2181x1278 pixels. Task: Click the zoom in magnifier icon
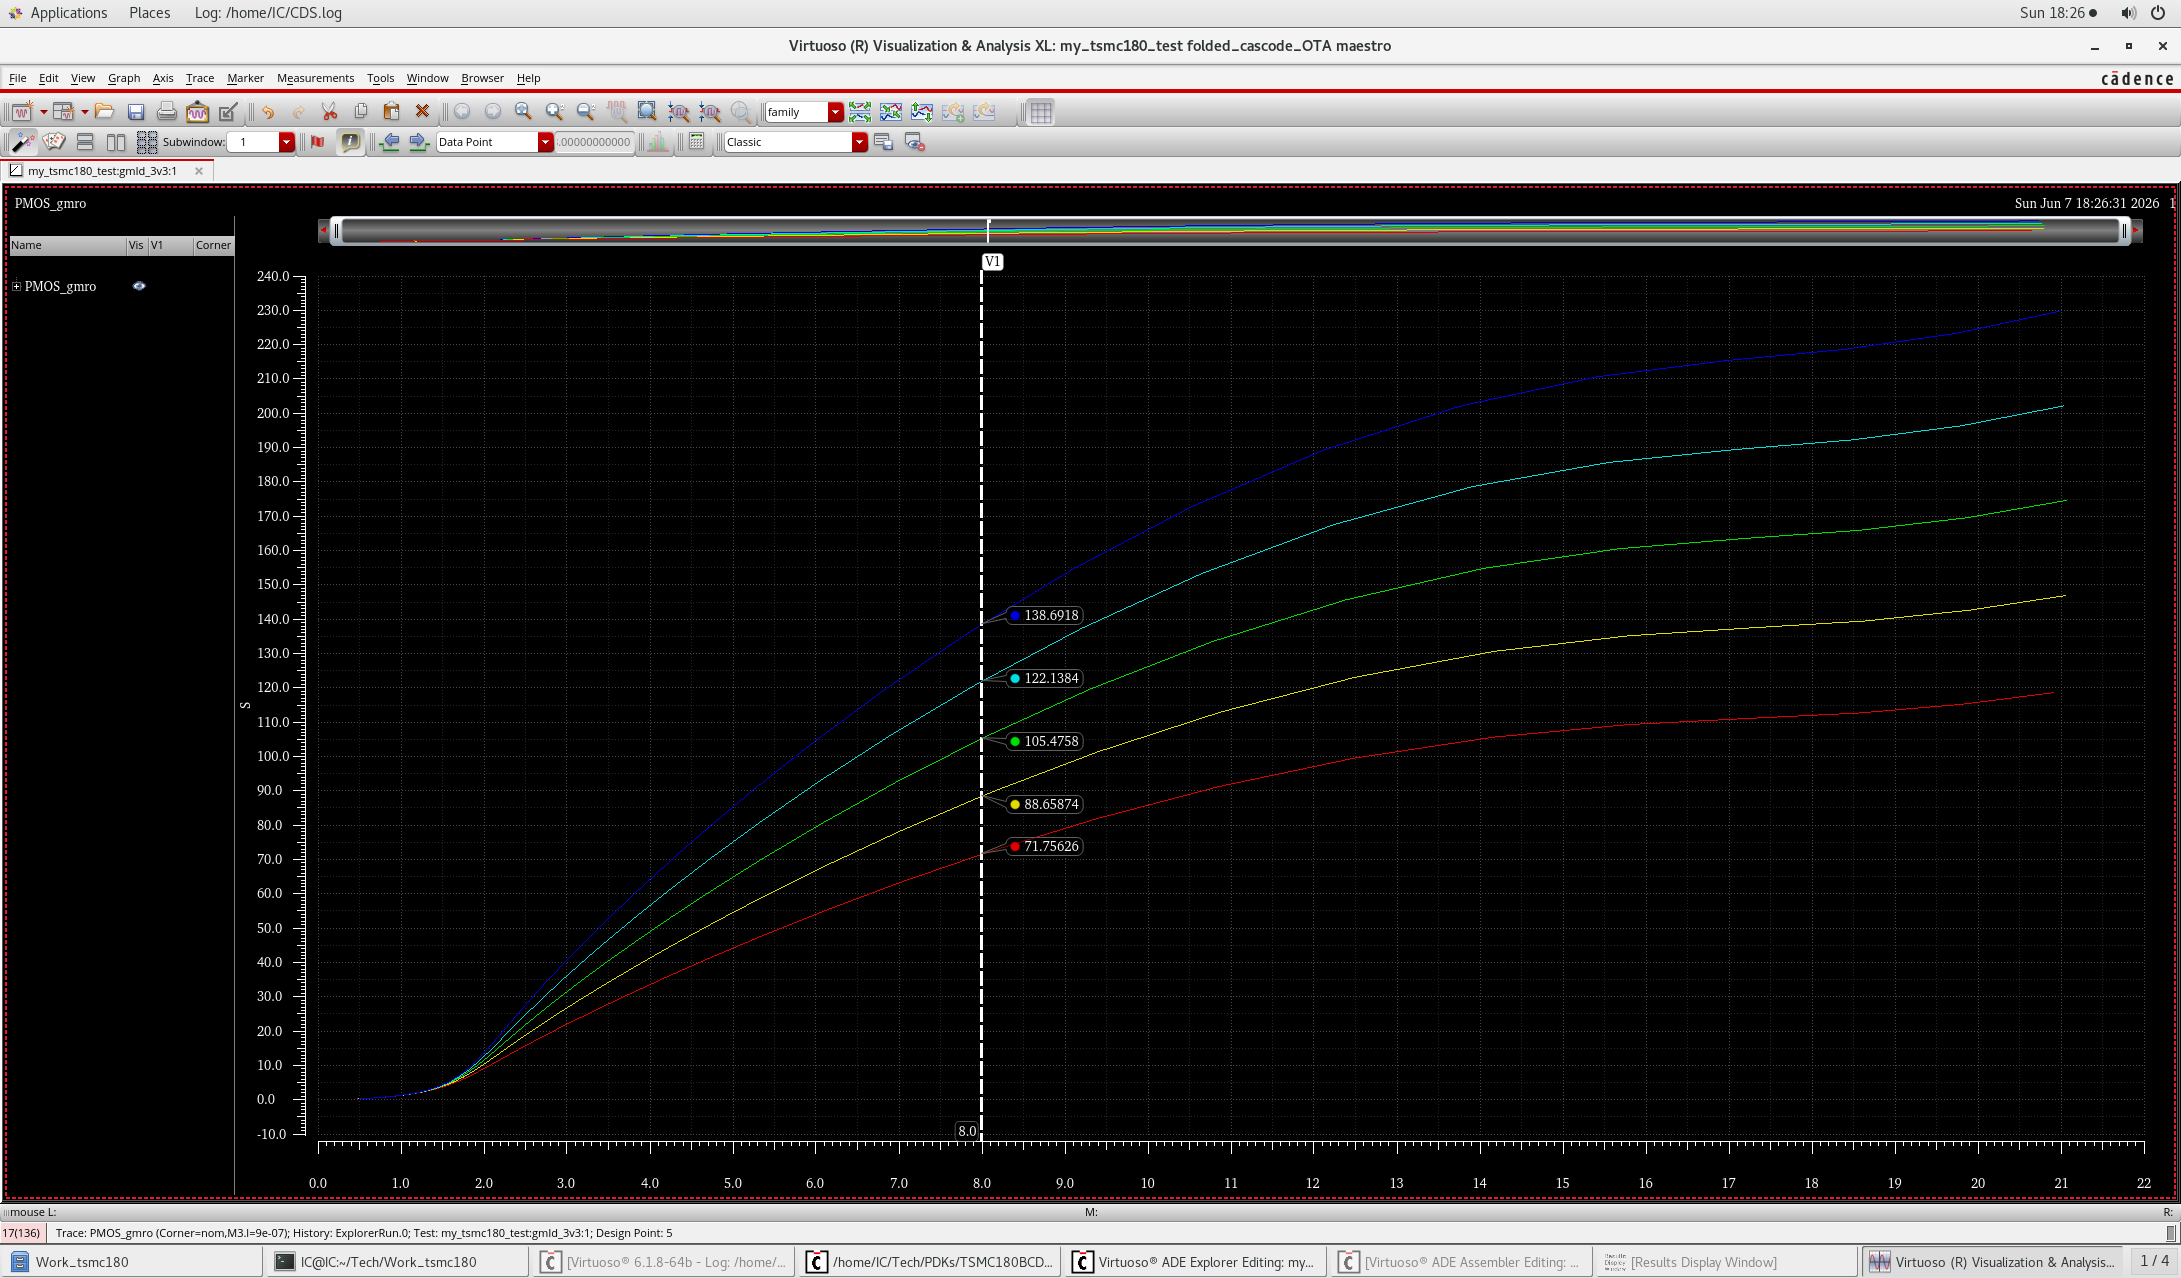click(554, 112)
